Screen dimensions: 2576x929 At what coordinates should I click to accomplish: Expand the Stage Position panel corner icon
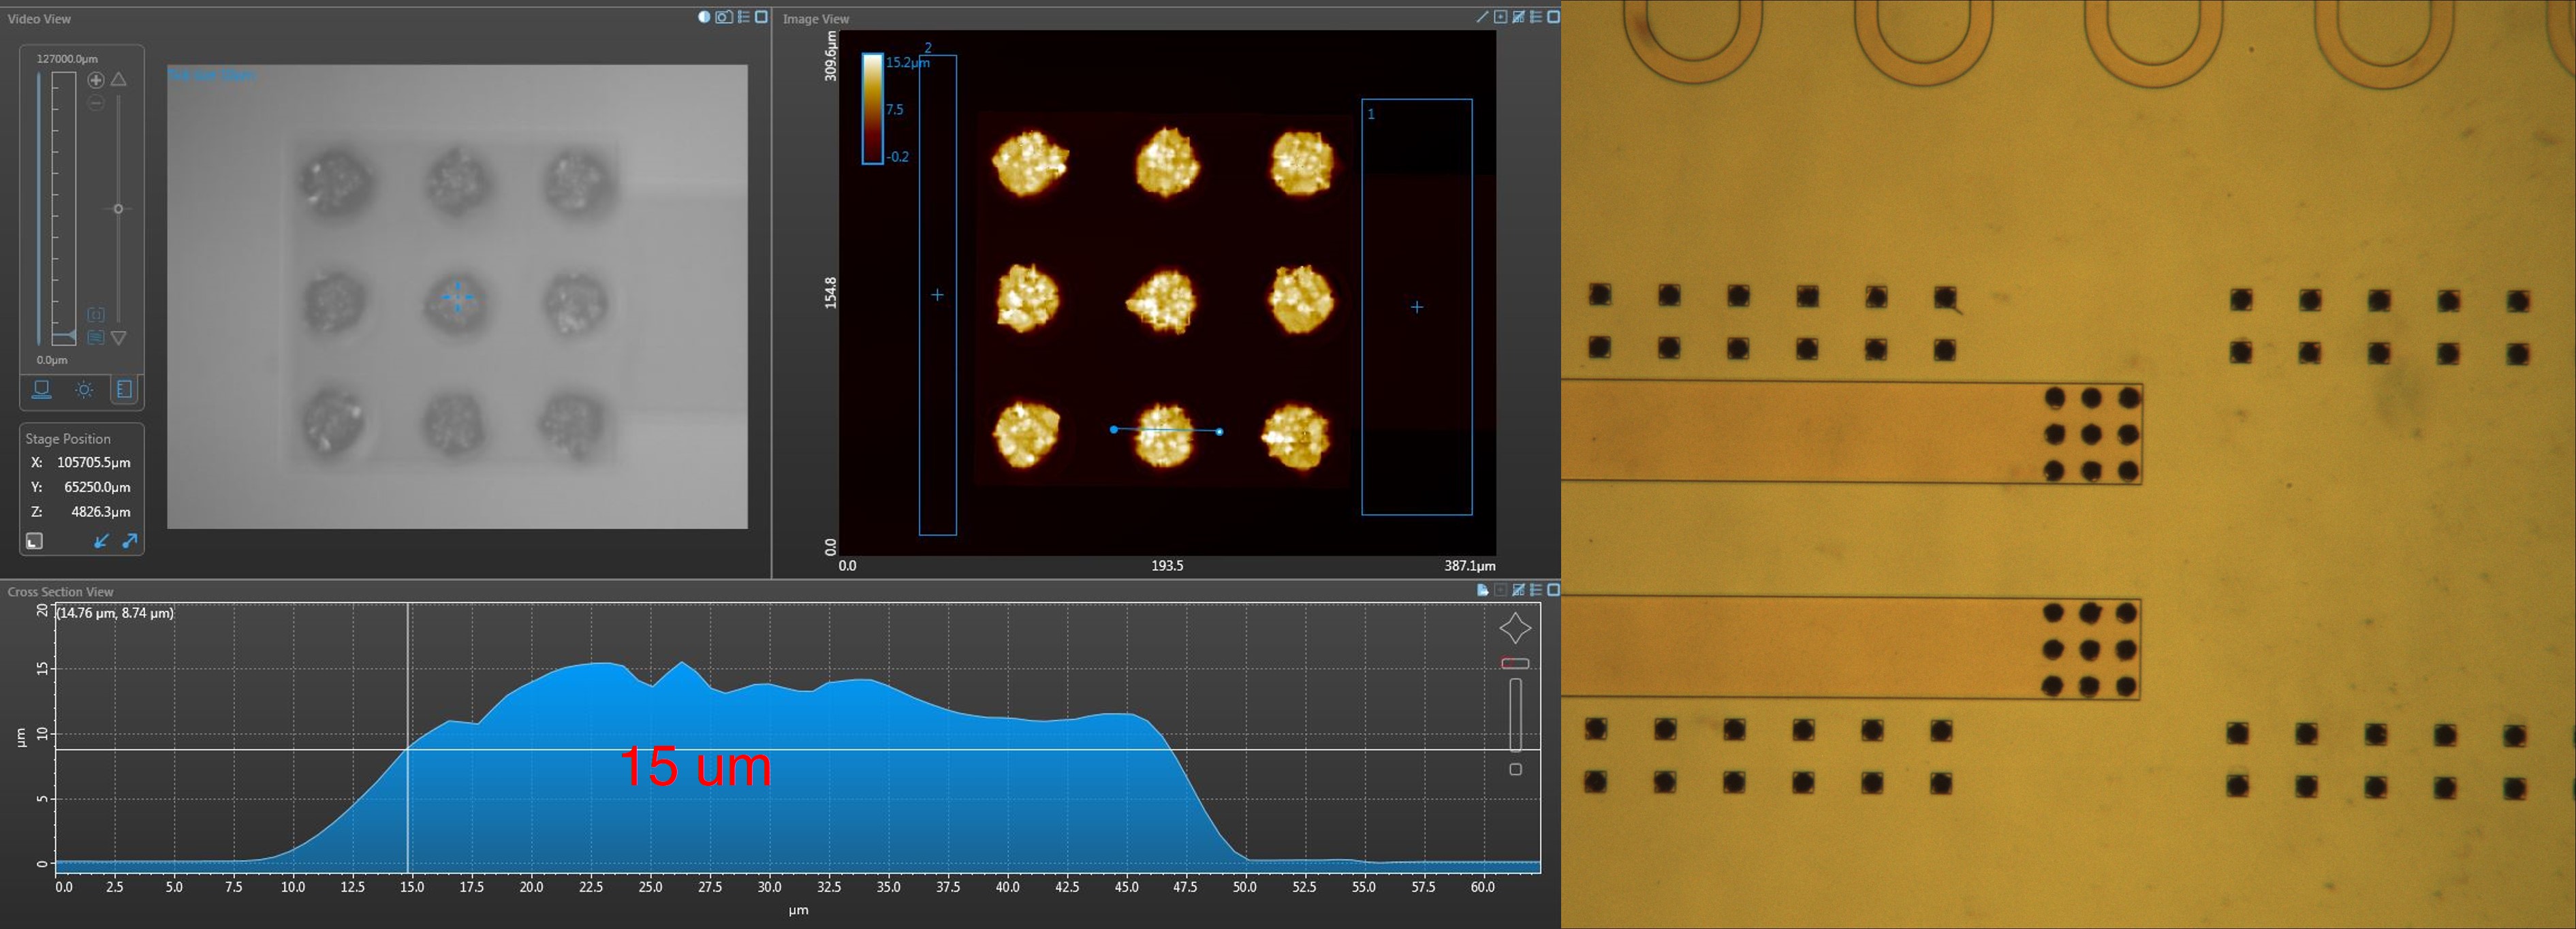(34, 541)
